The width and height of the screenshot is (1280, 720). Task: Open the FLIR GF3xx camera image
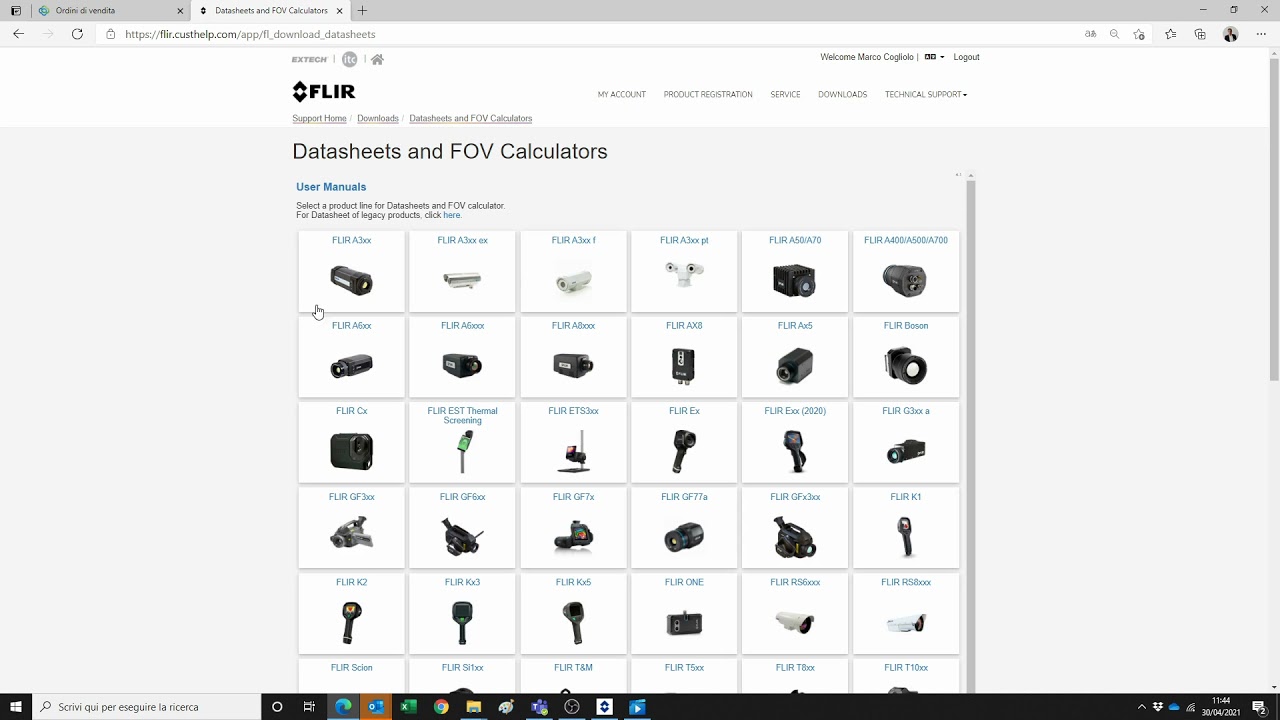pos(351,535)
